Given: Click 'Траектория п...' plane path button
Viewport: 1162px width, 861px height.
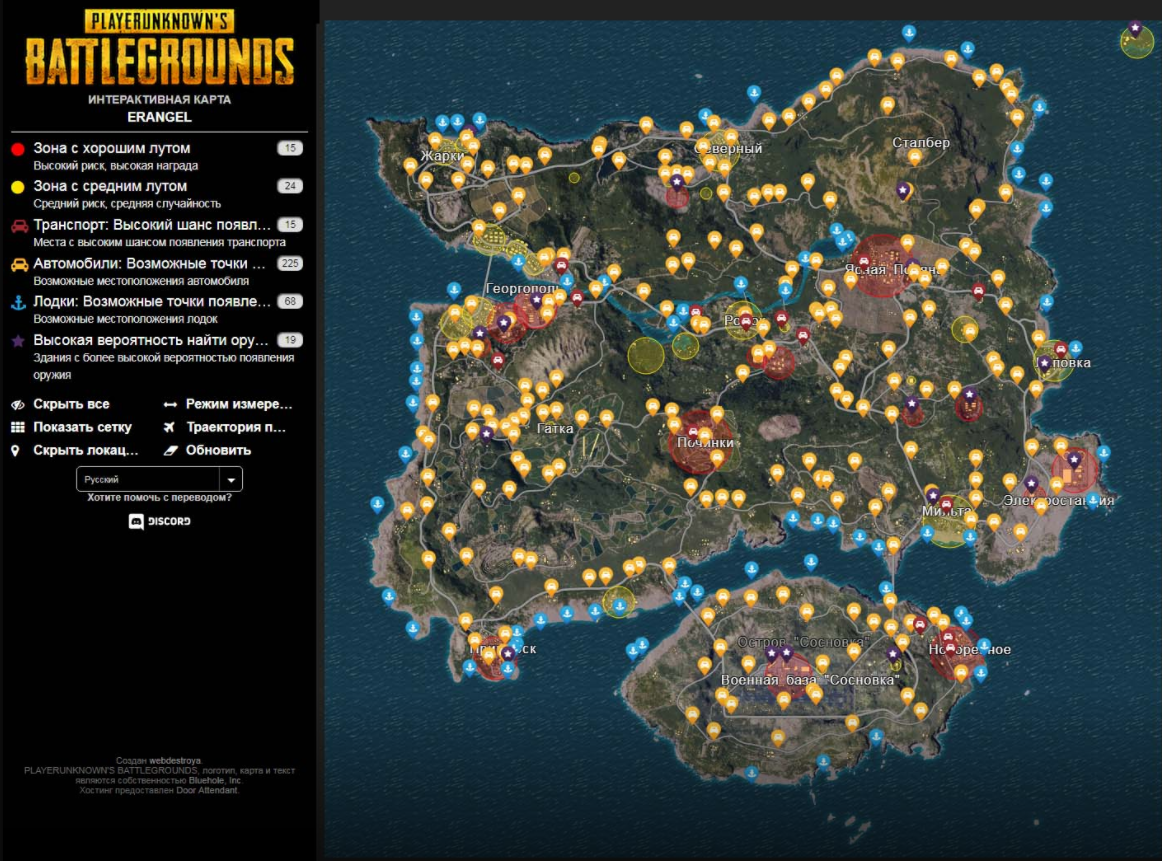Looking at the screenshot, I should tap(236, 427).
